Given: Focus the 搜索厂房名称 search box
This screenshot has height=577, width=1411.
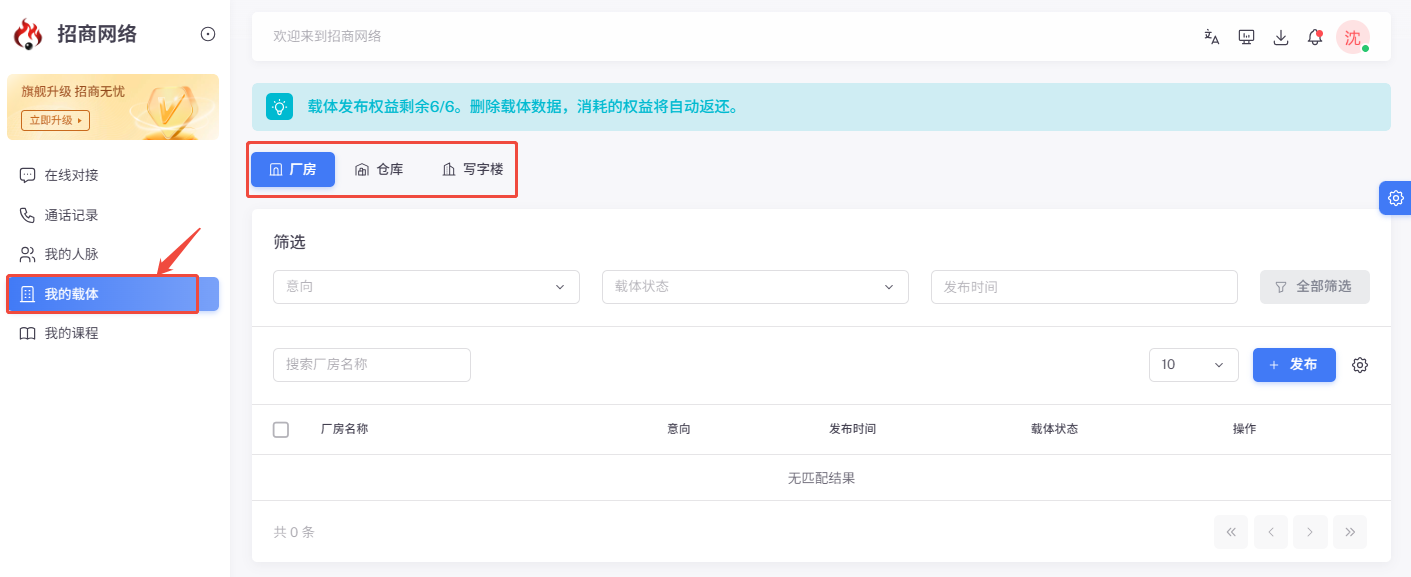Looking at the screenshot, I should click(x=372, y=365).
